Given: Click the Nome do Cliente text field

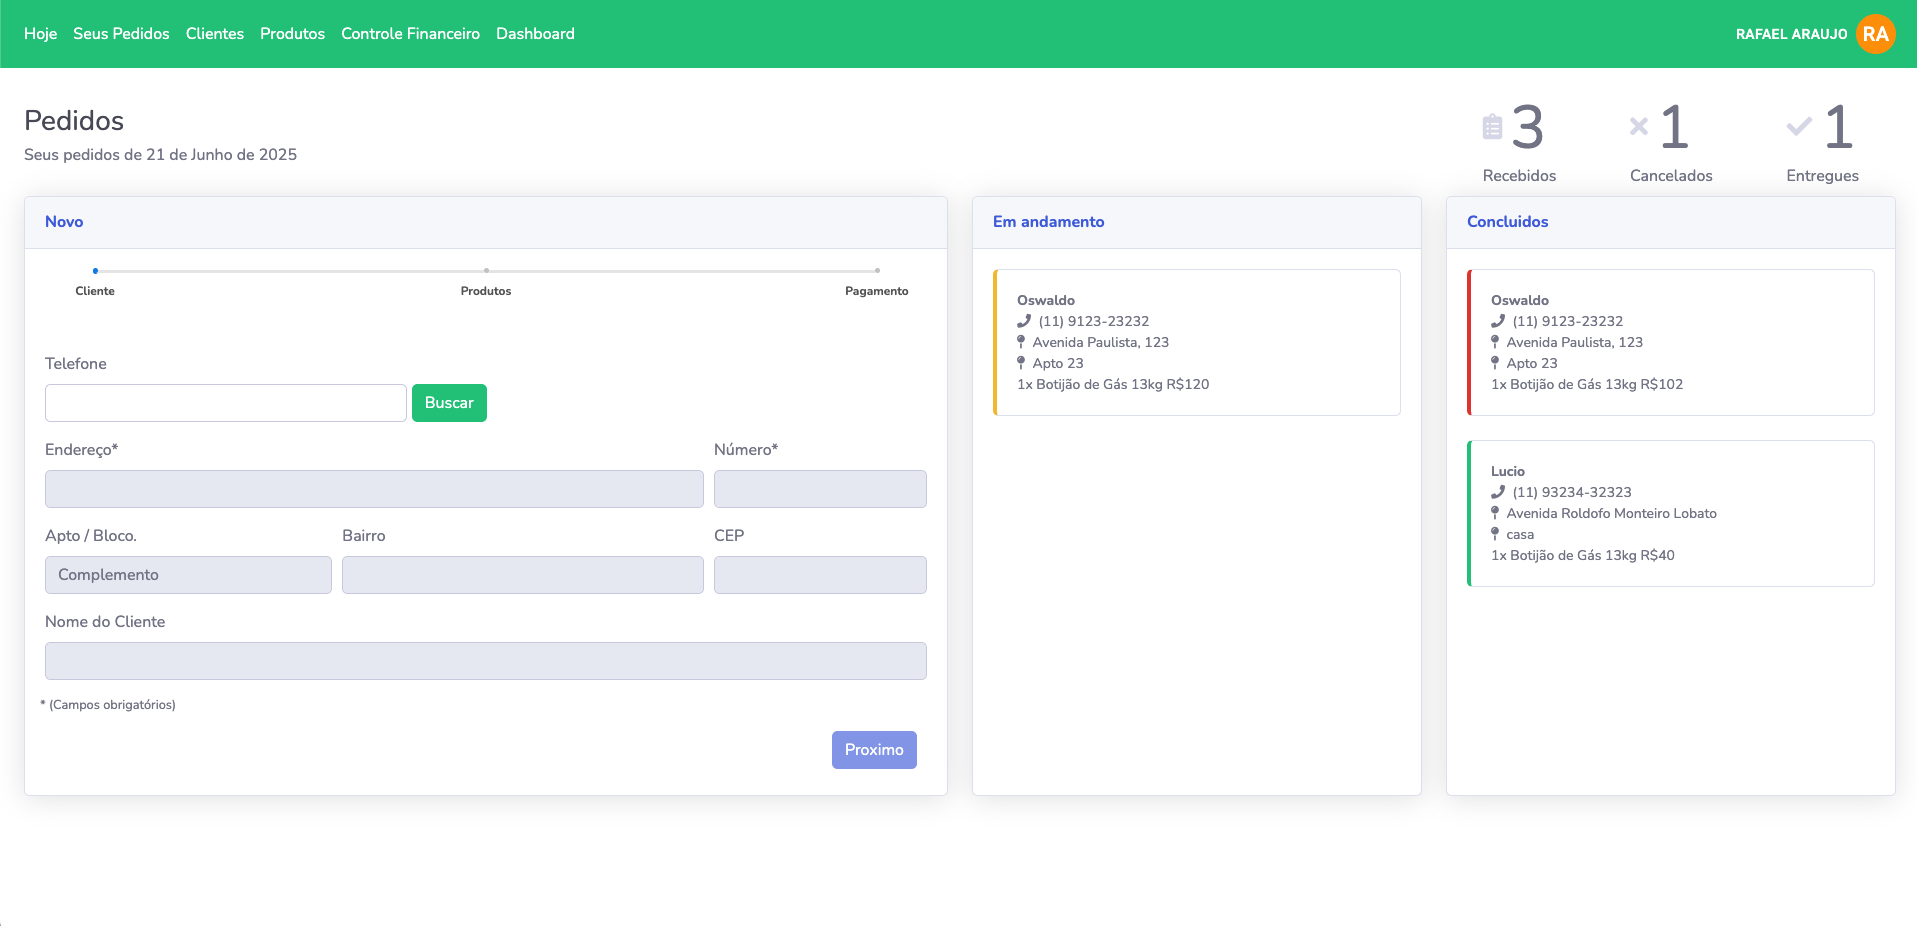Looking at the screenshot, I should point(485,661).
